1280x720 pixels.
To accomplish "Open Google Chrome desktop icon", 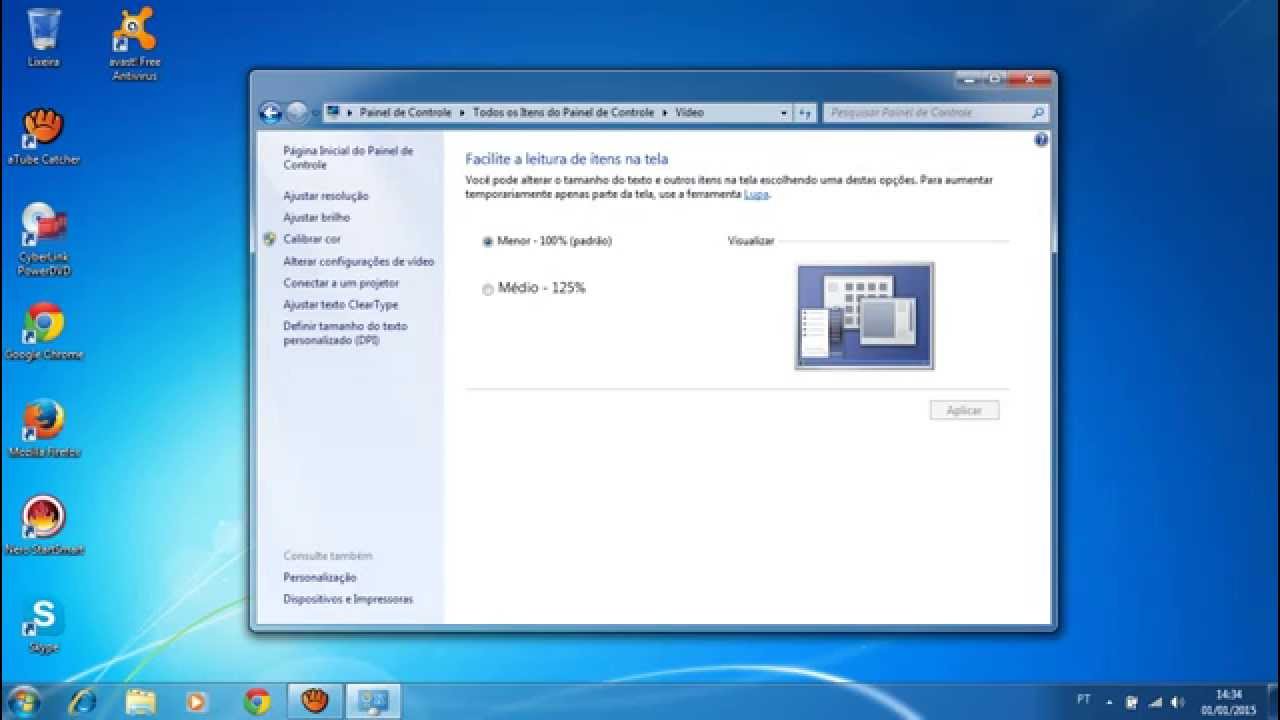I will tap(44, 331).
